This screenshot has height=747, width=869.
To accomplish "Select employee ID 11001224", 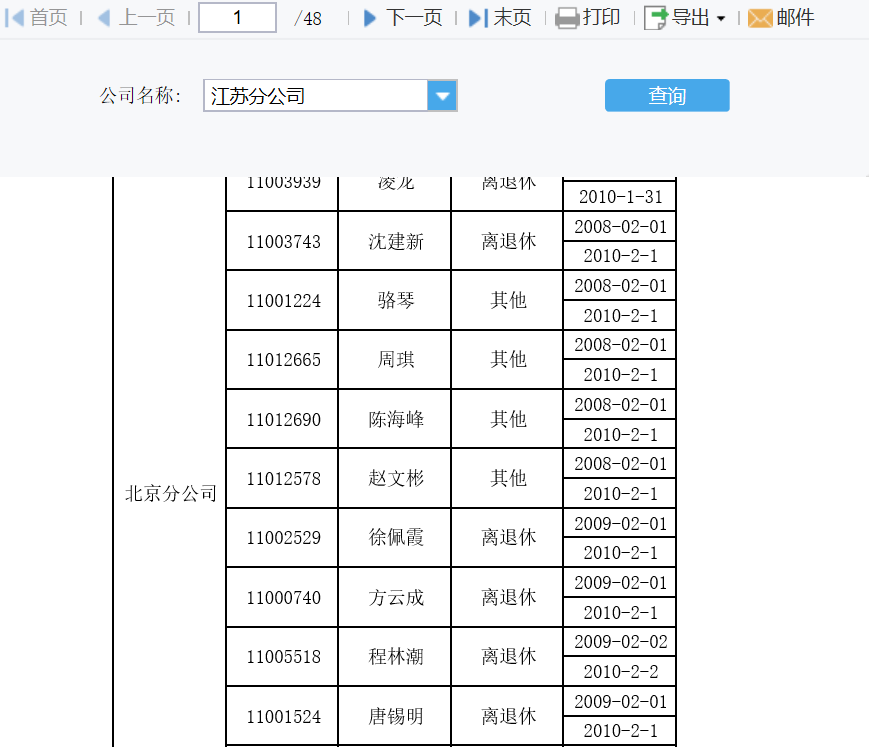I will 283,301.
